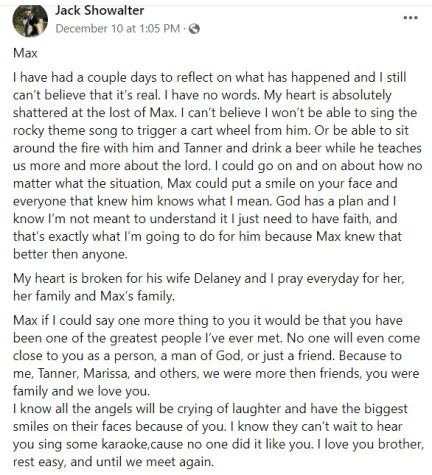The width and height of the screenshot is (432, 475).
Task: Click the line ending "better then anyone."
Action: click(70, 254)
